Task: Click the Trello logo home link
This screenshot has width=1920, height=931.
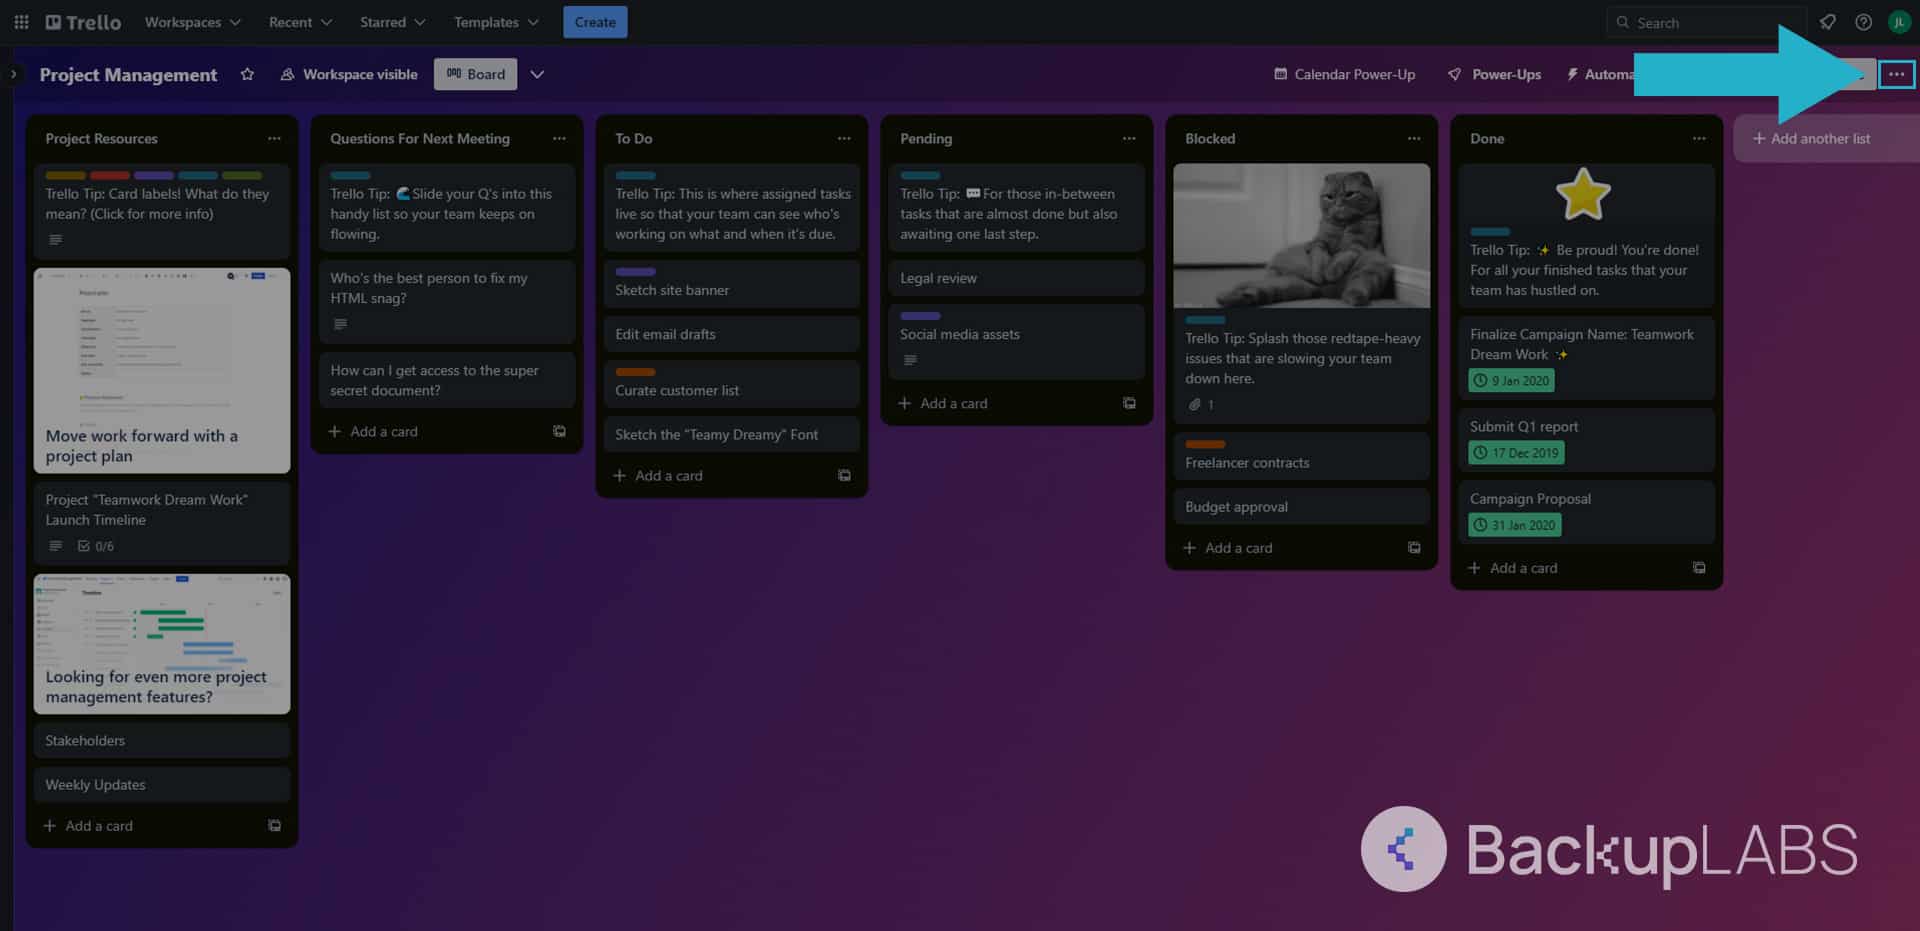Action: [x=83, y=22]
